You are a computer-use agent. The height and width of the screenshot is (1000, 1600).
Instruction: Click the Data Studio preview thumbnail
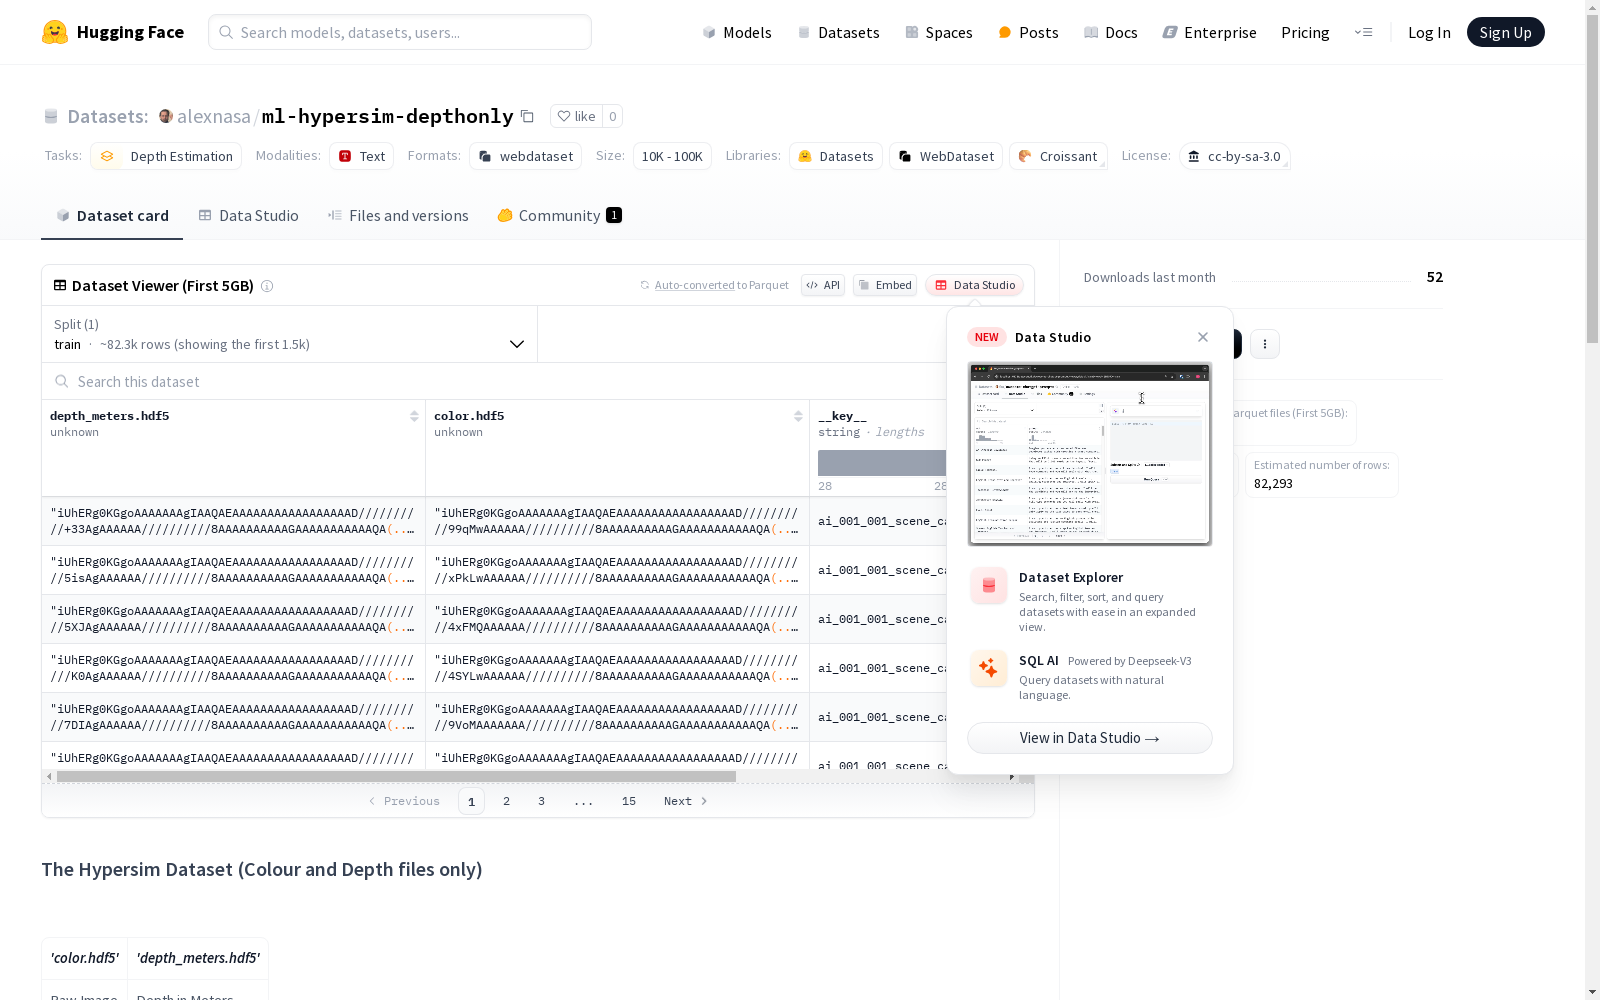(1090, 454)
